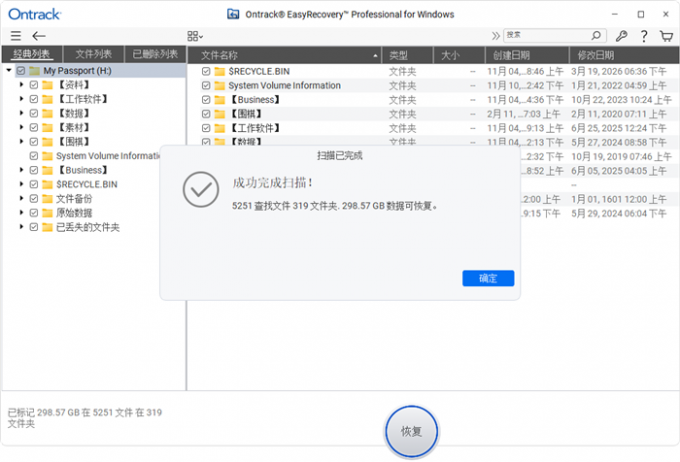Screen dimensions: 680x462
Task: Uncheck 【围棋】 checkbox in file list
Action: [x=206, y=114]
